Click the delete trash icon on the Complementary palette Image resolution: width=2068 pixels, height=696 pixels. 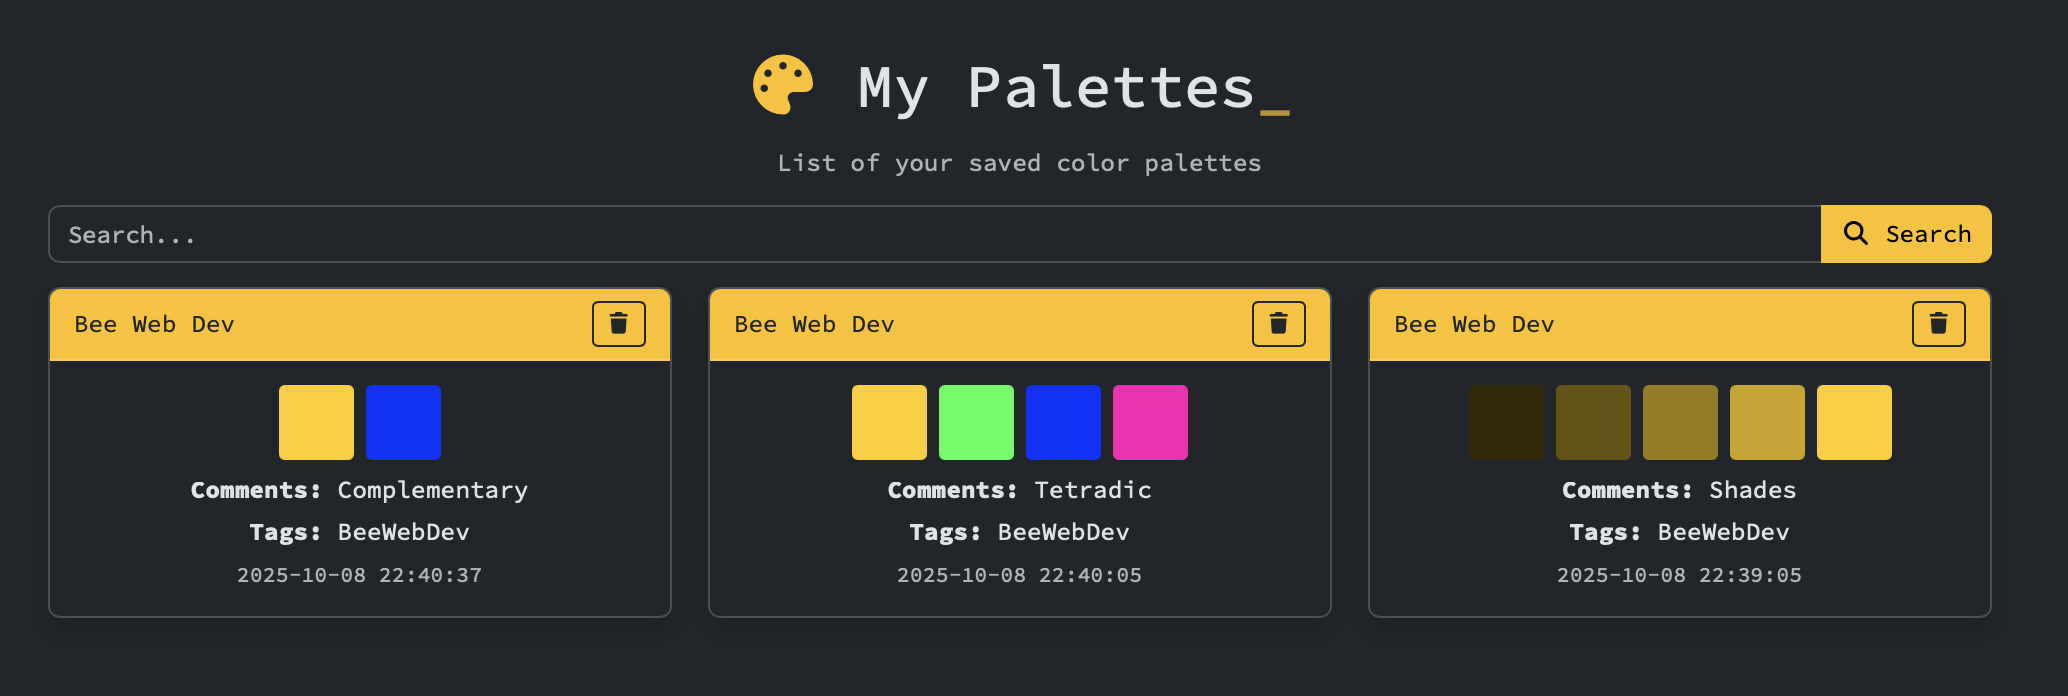coord(618,323)
